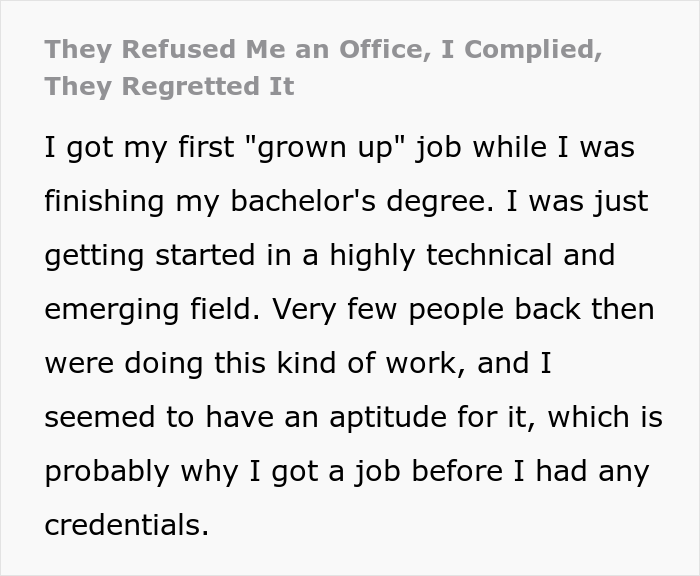This screenshot has height=576, width=700.
Task: Click the quoted phrase "grown up"
Action: pyautogui.click(x=320, y=148)
